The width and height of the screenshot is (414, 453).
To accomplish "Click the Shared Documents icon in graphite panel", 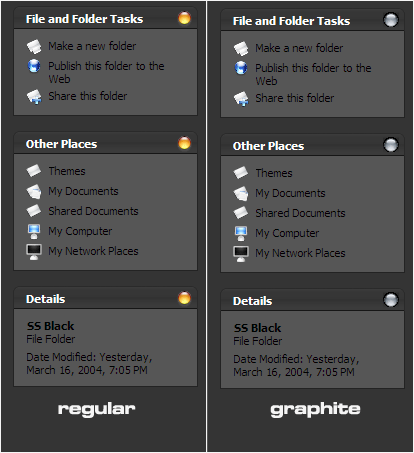I will (241, 213).
